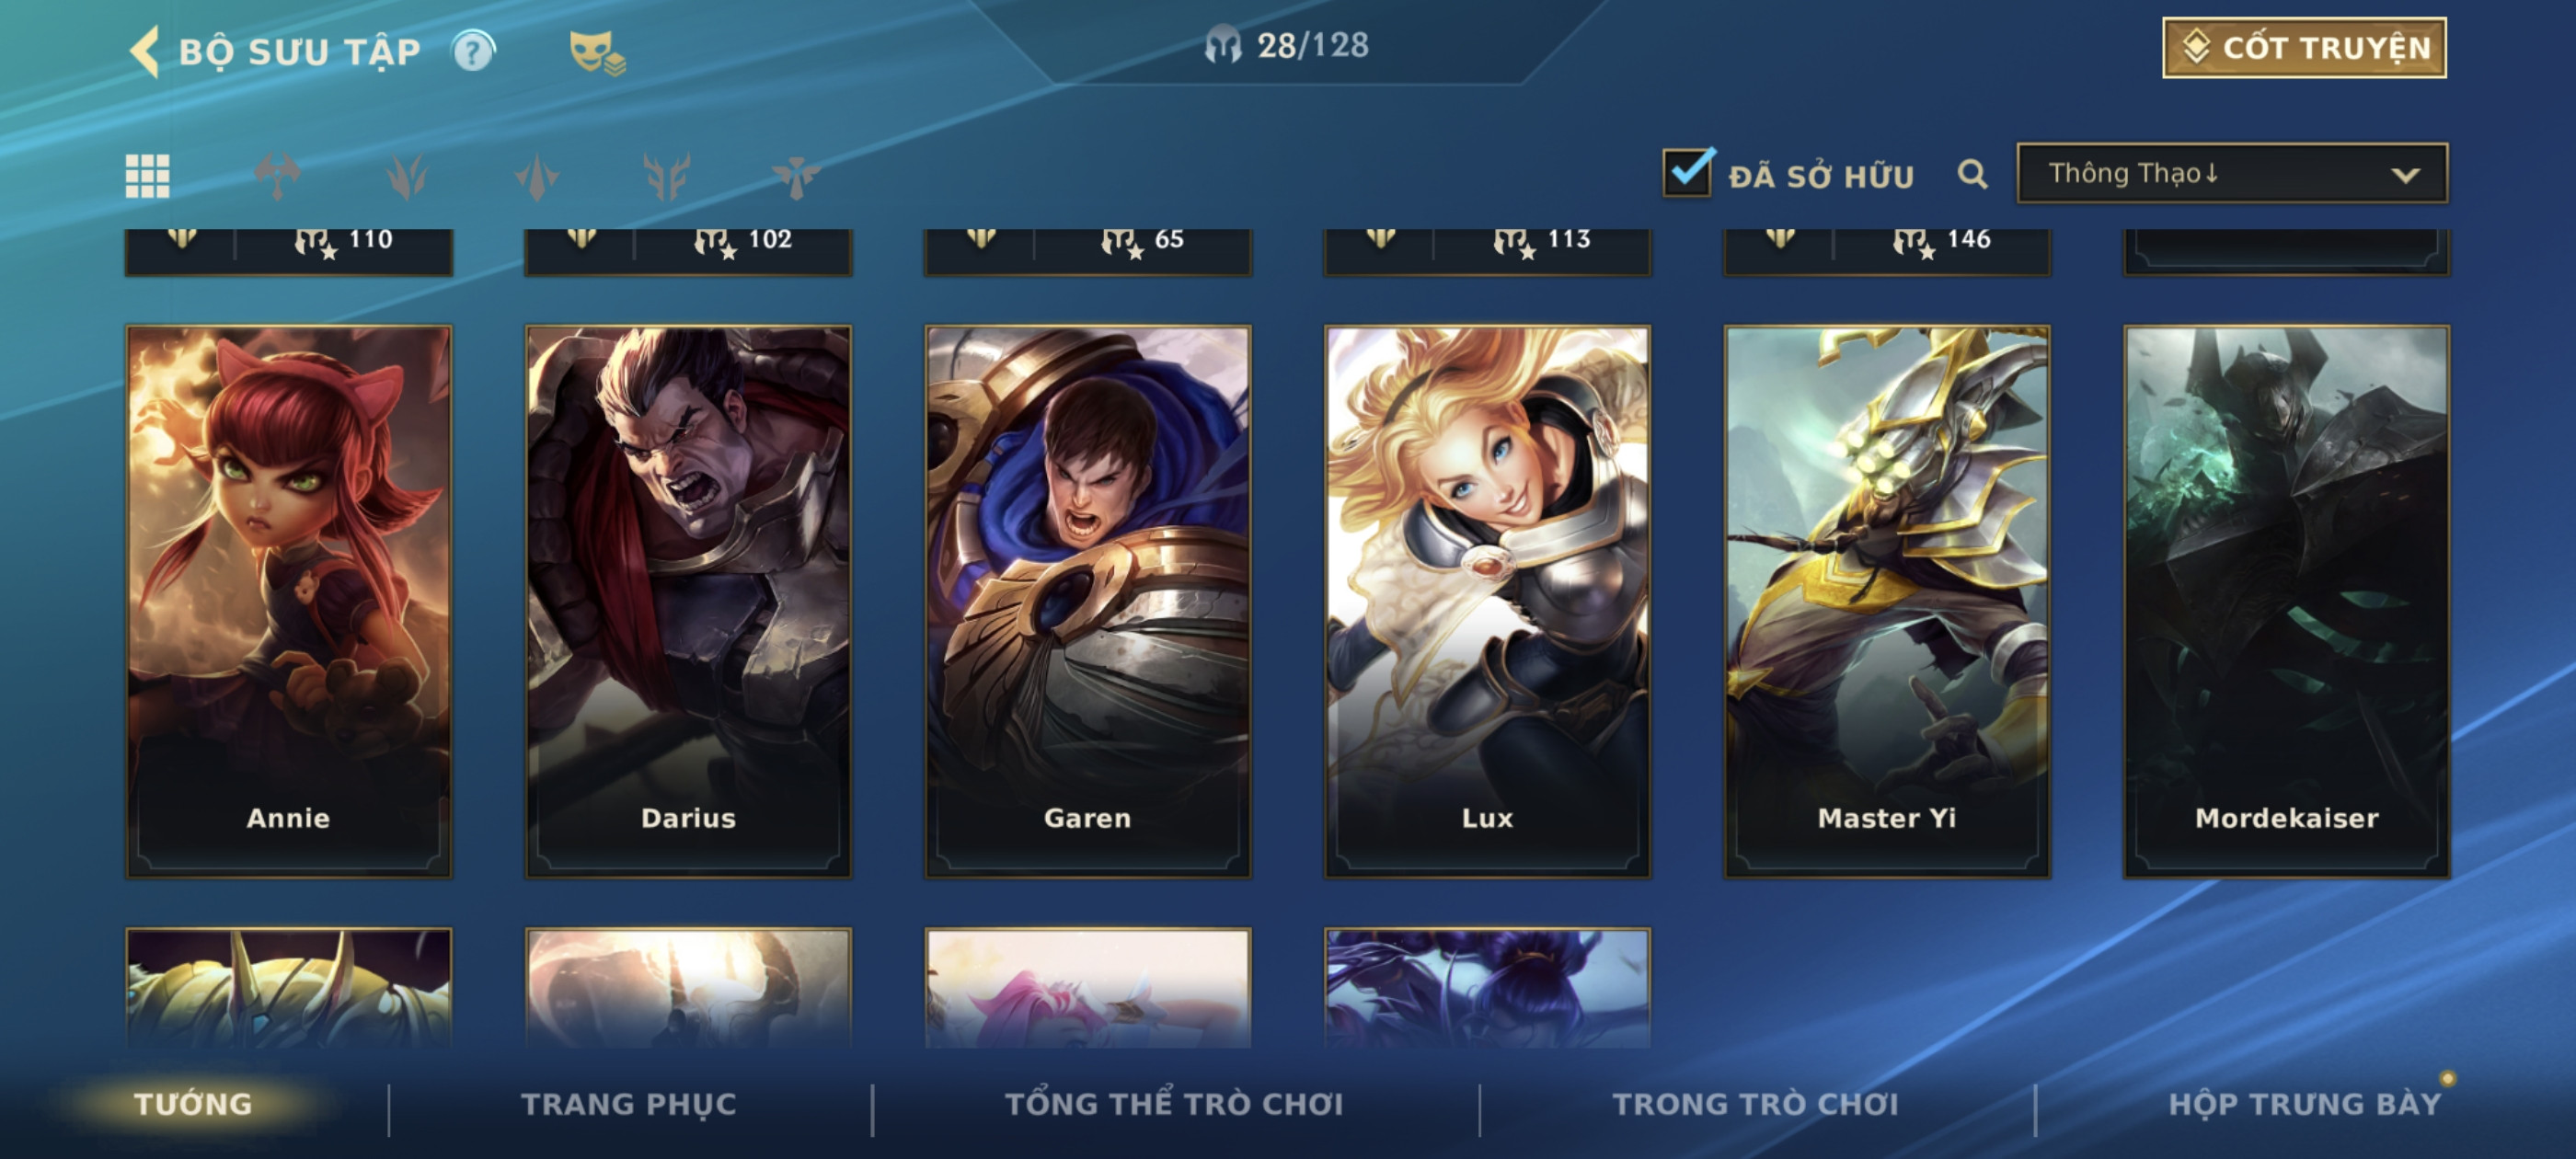Filter by the first role icon
The height and width of the screenshot is (1159, 2576).
tap(277, 176)
